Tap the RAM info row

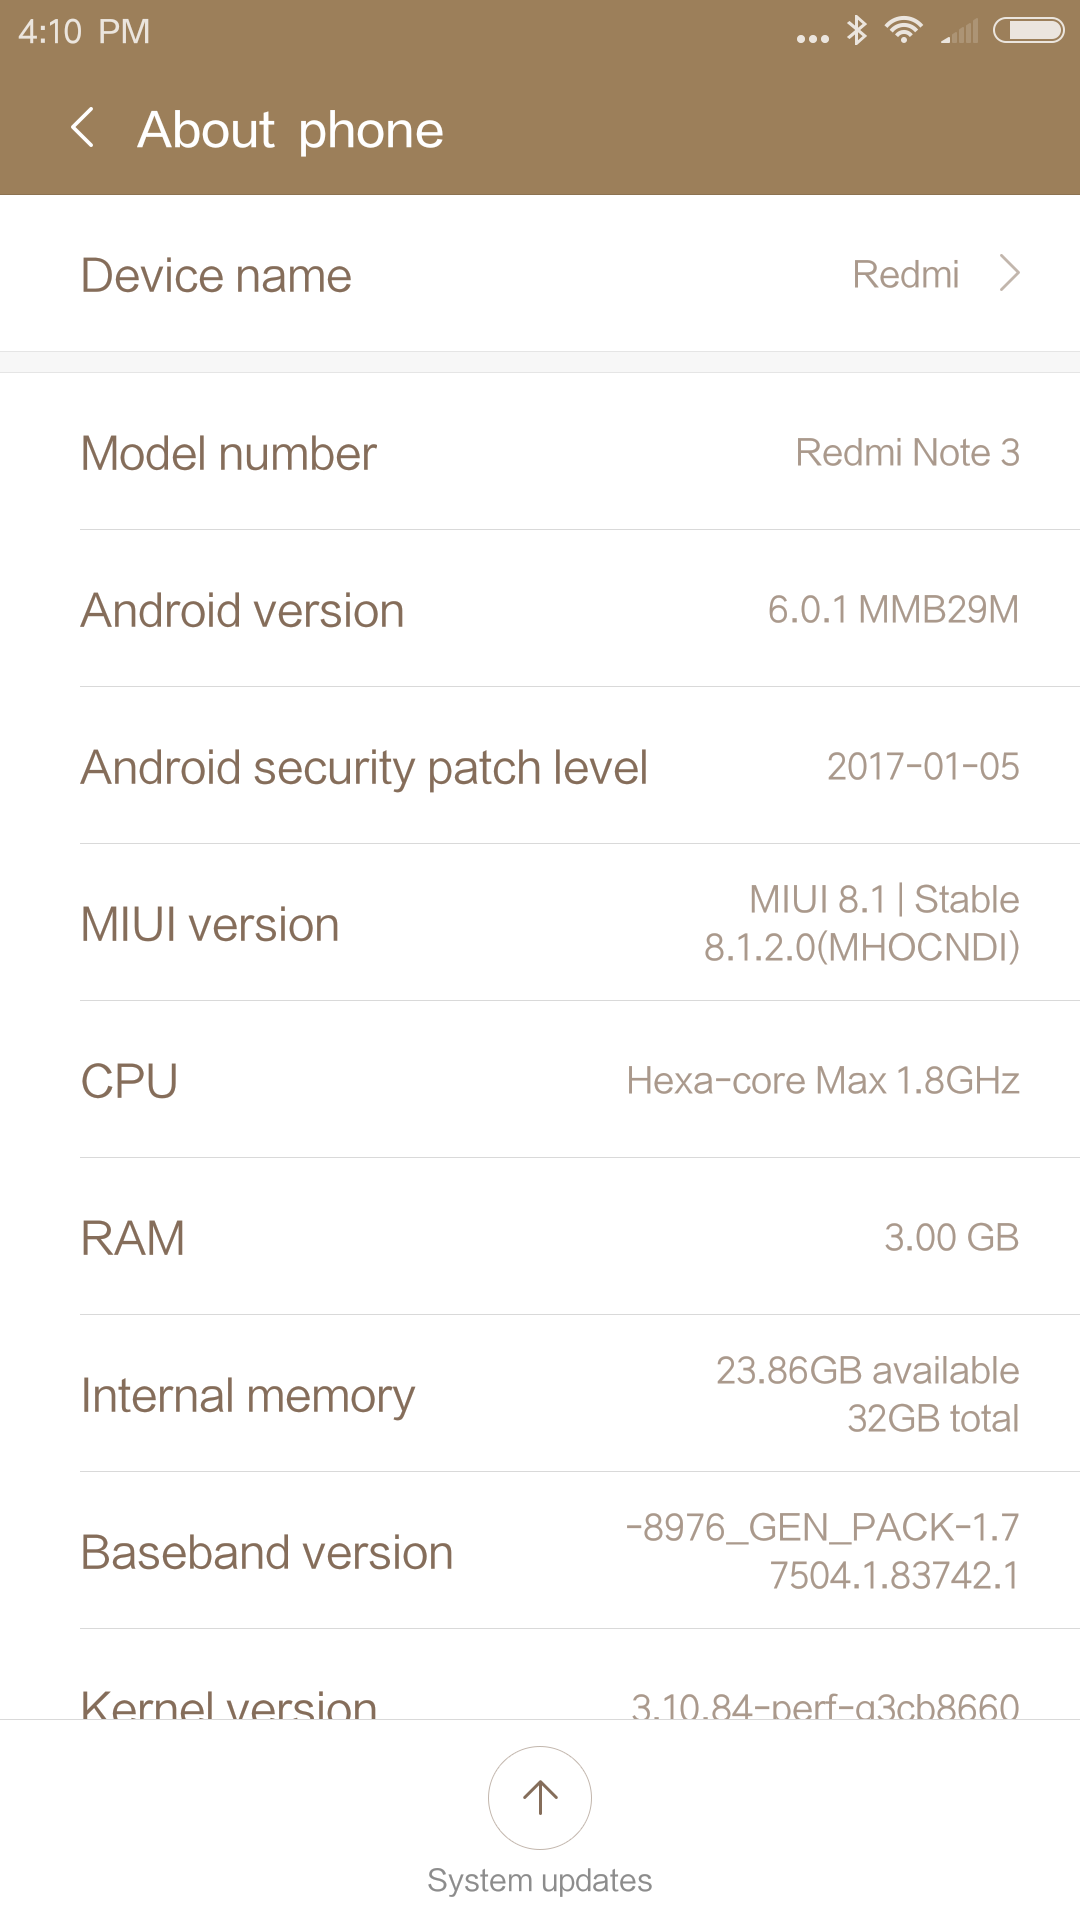coord(540,1238)
